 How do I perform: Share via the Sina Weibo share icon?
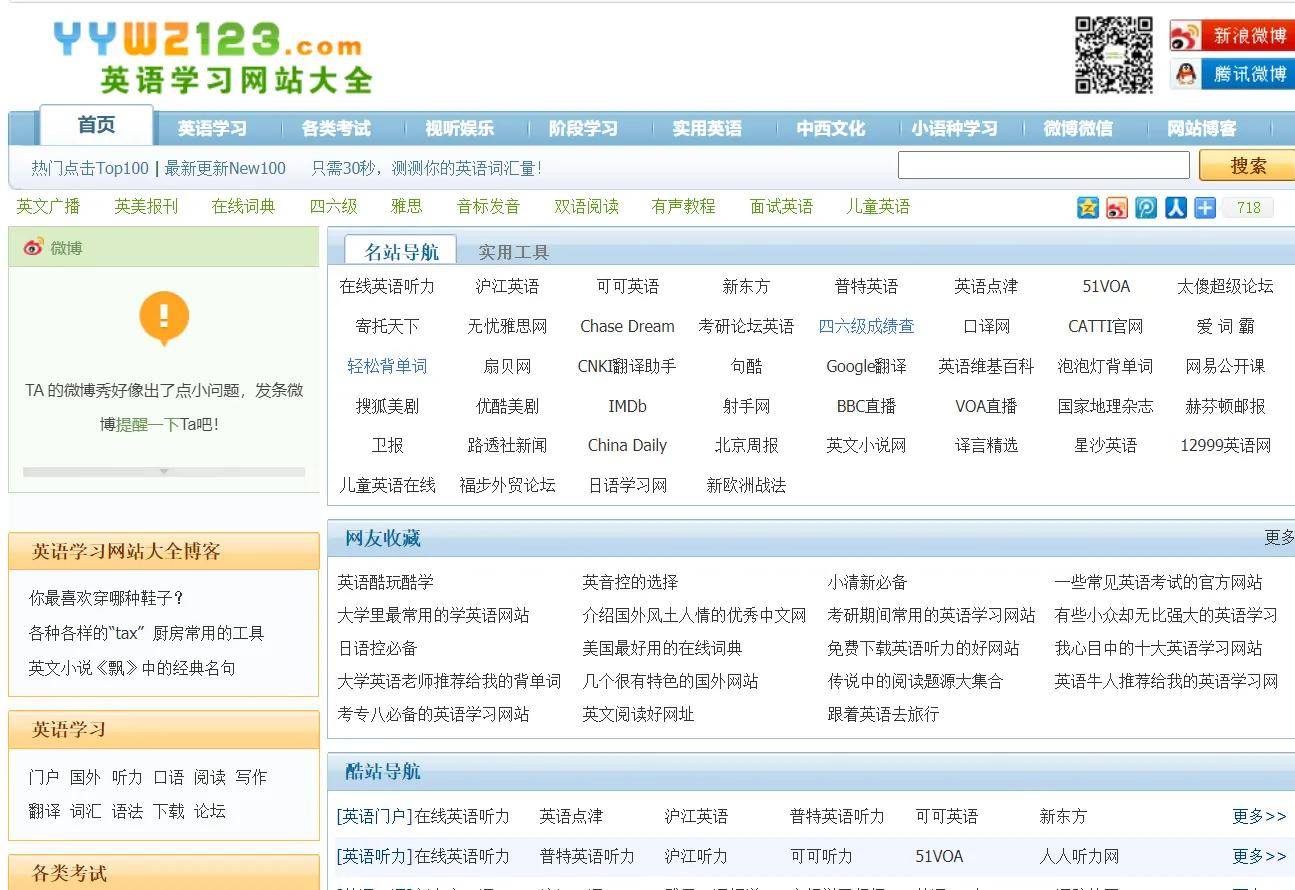[x=1117, y=207]
